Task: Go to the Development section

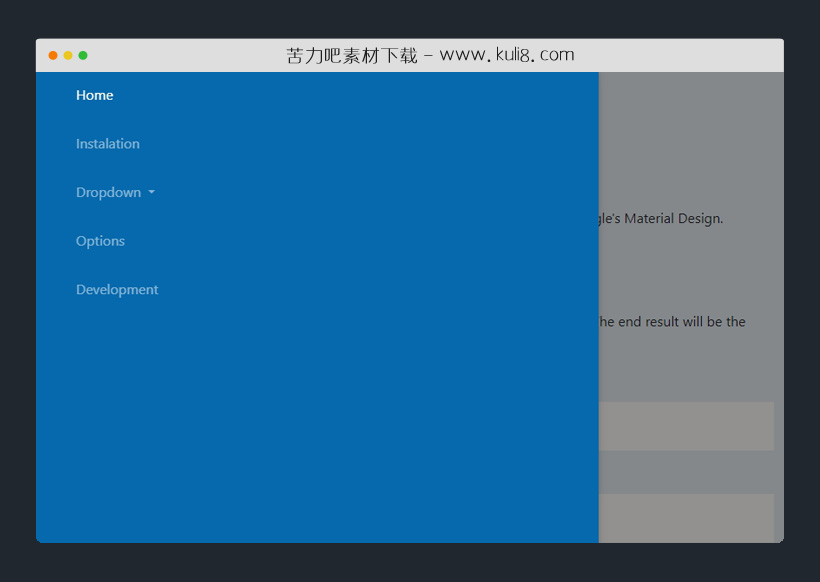Action: coord(117,289)
